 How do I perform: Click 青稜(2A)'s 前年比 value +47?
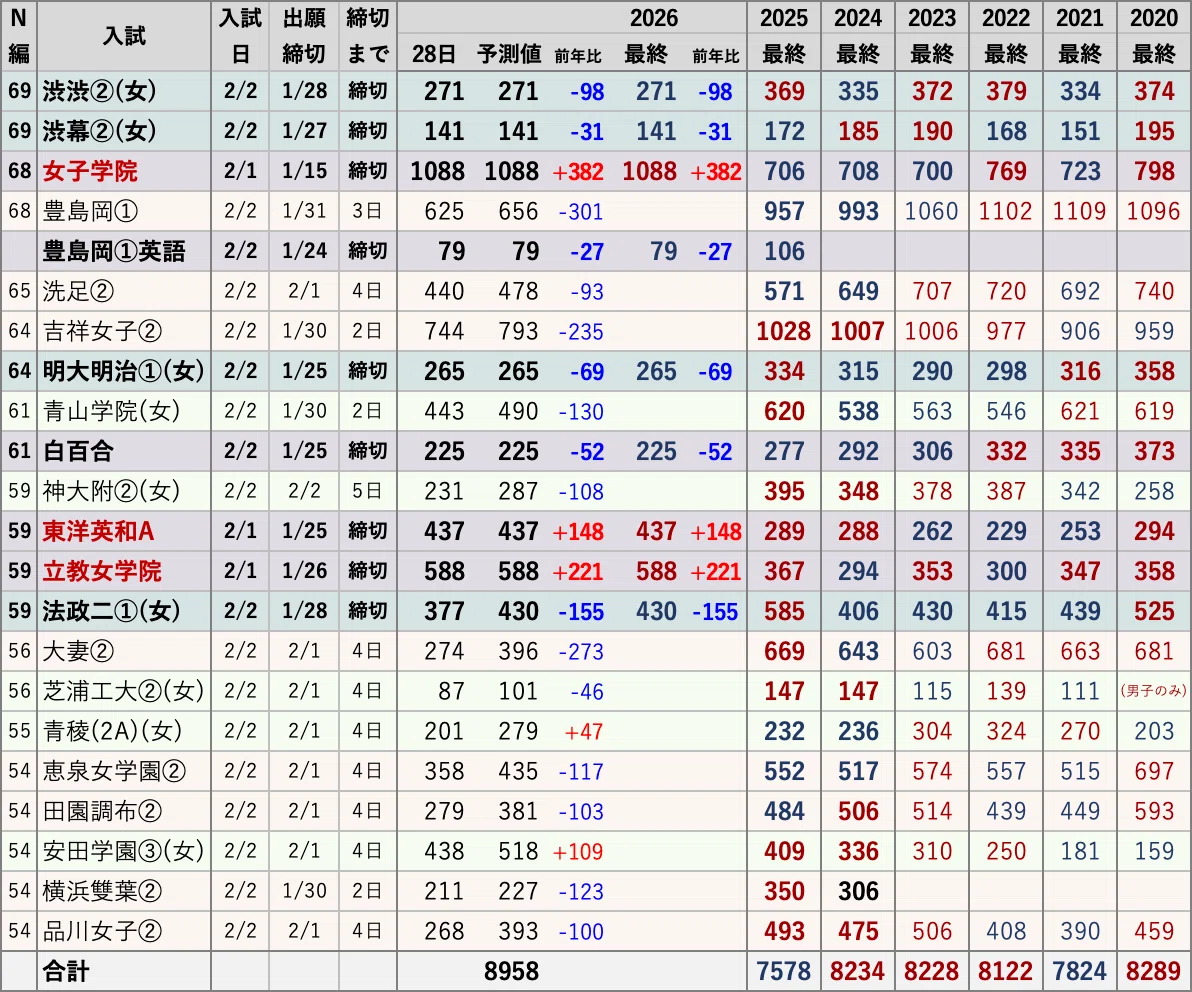(584, 731)
